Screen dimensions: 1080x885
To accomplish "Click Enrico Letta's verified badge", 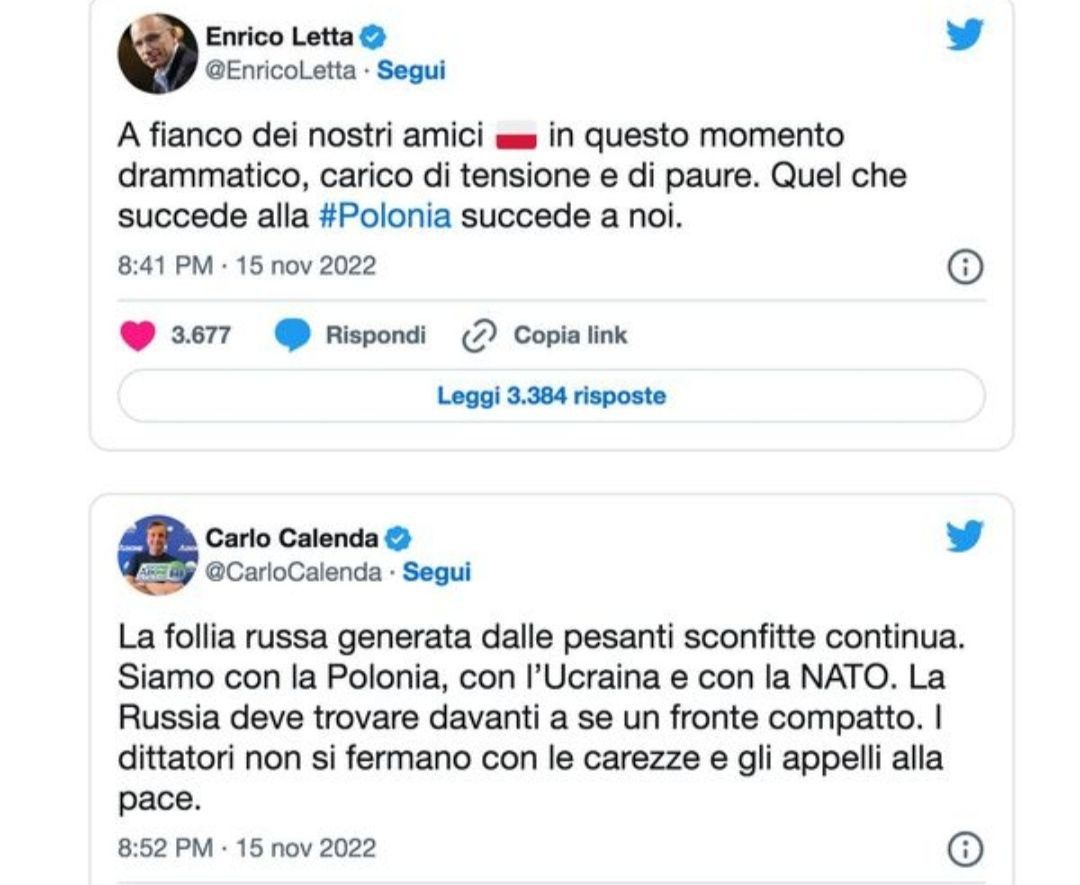I will pyautogui.click(x=373, y=37).
